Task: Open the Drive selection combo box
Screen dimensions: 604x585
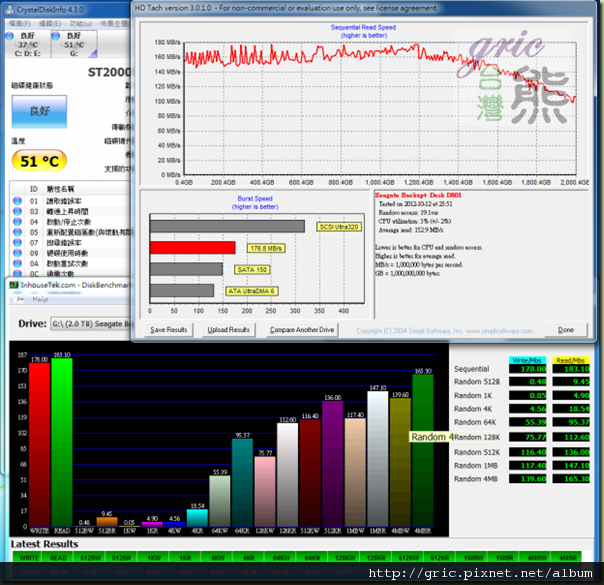Action: (x=91, y=324)
